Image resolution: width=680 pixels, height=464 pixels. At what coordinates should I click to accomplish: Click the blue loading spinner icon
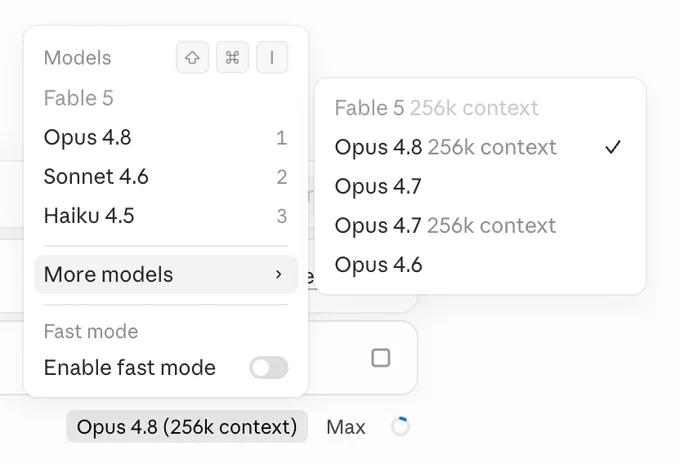[x=400, y=426]
